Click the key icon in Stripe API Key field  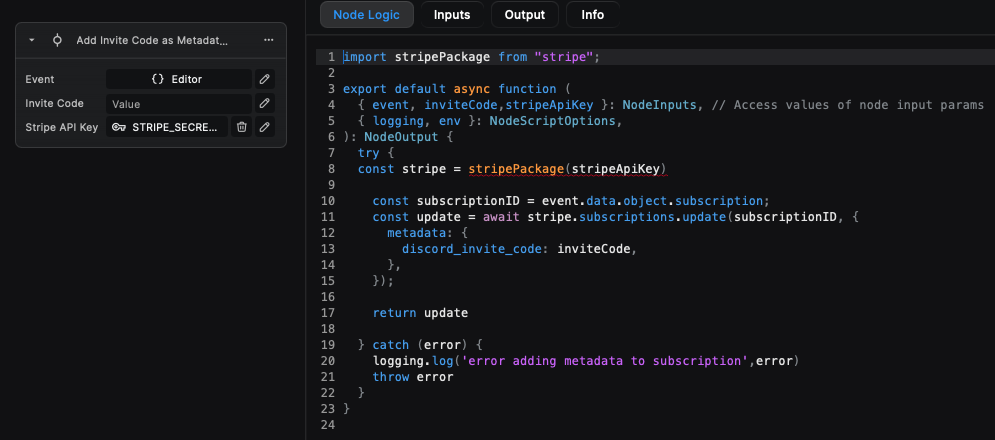pos(119,127)
